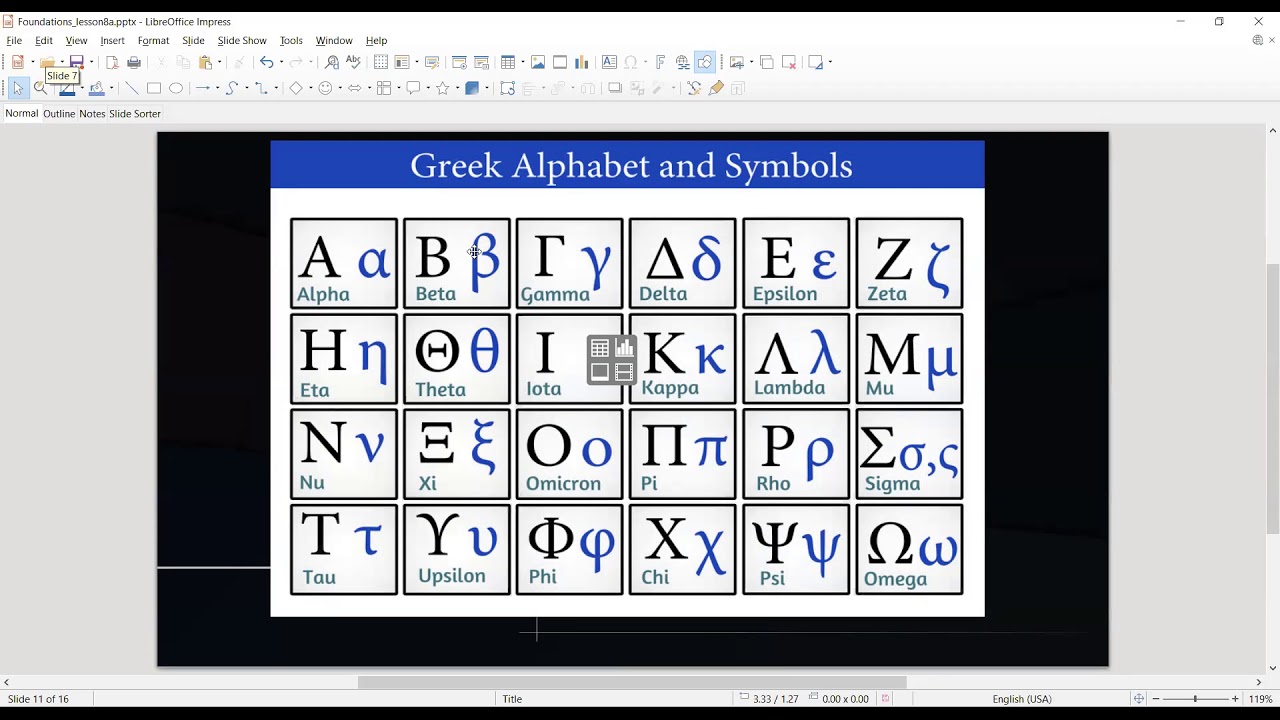This screenshot has height=720, width=1280.
Task: Toggle the Display Grid button
Action: (381, 62)
